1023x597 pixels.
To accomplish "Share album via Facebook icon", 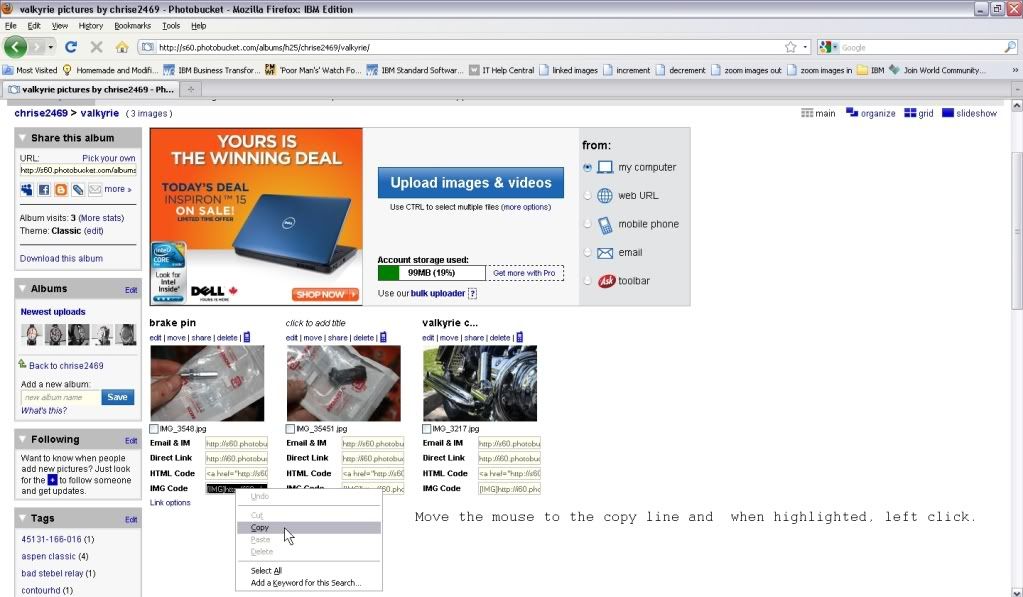I will pos(44,189).
